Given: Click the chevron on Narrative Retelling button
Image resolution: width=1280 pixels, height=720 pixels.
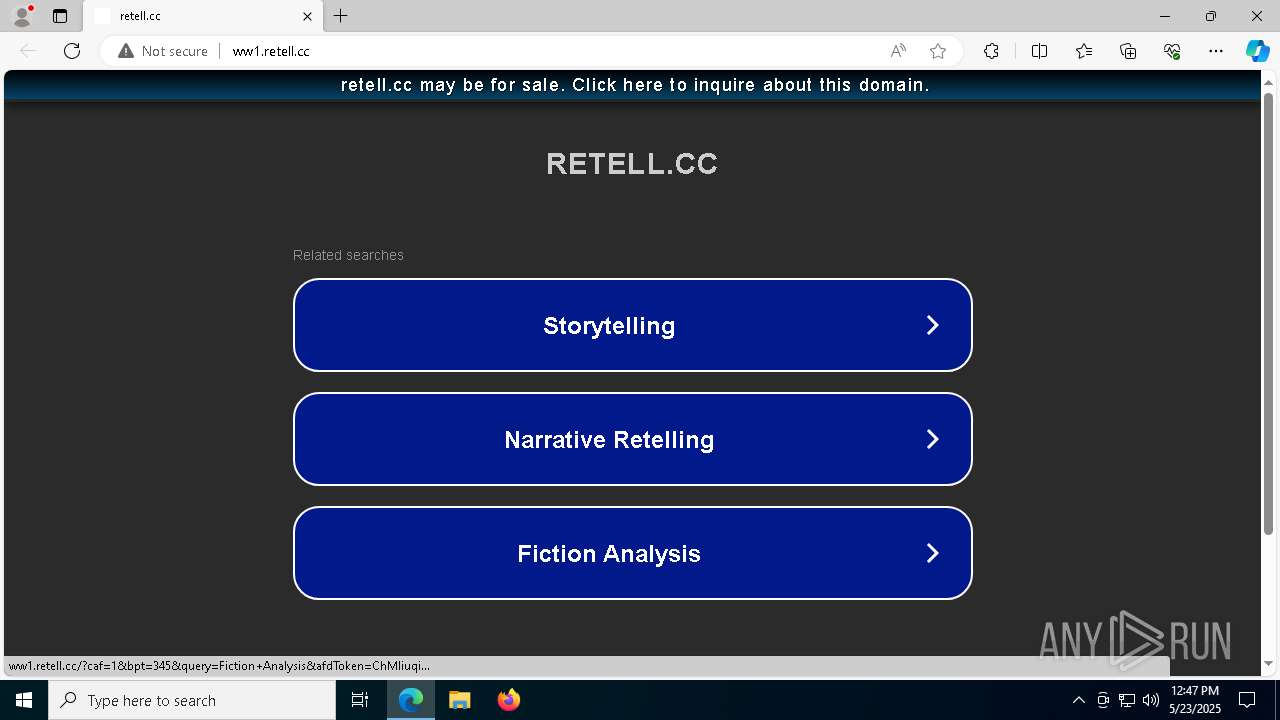Looking at the screenshot, I should click(x=932, y=439).
